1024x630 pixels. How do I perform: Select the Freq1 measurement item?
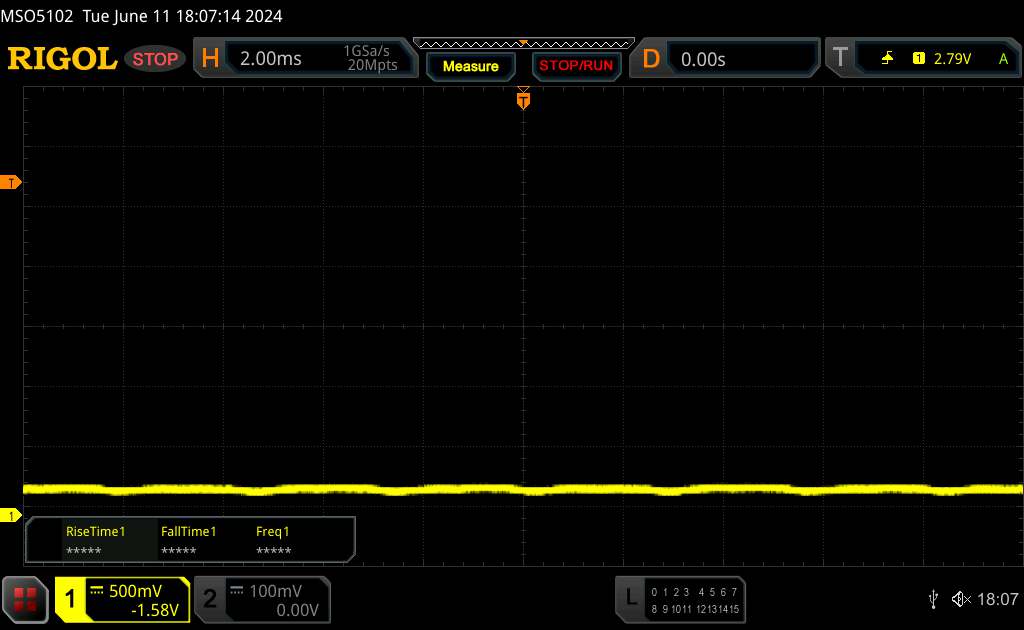click(x=273, y=540)
